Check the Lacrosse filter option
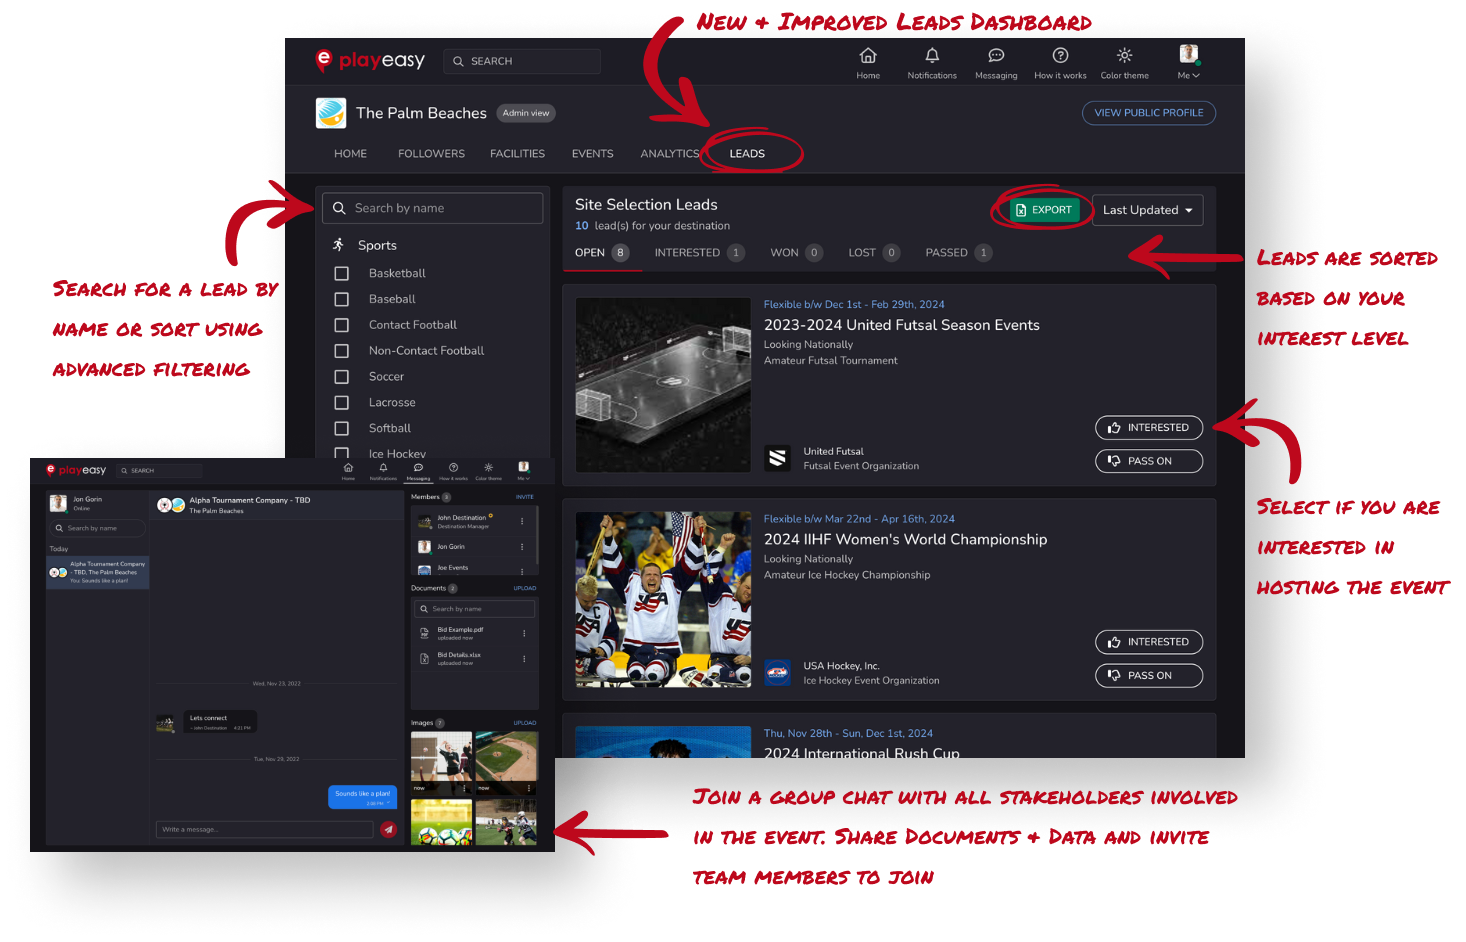The height and width of the screenshot is (942, 1466). tap(341, 402)
